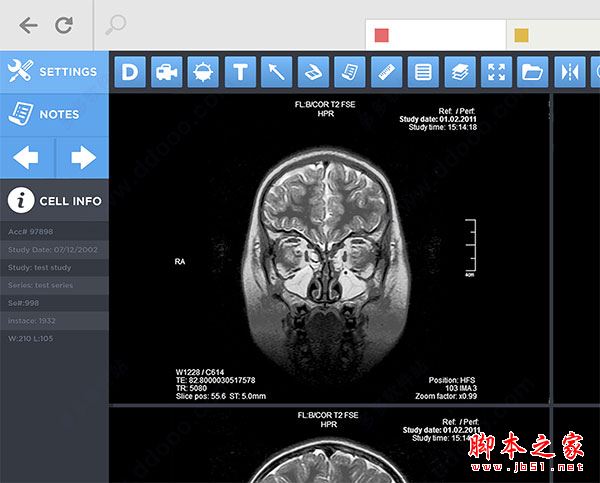
Task: Click the Study Date: 07/12/2002 row
Action: tap(54, 250)
